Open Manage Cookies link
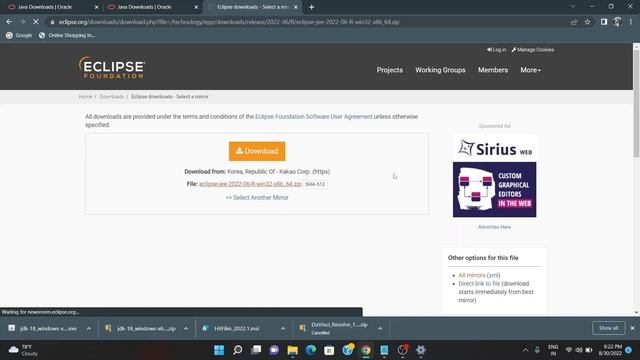The height and width of the screenshot is (360, 640). (x=533, y=50)
